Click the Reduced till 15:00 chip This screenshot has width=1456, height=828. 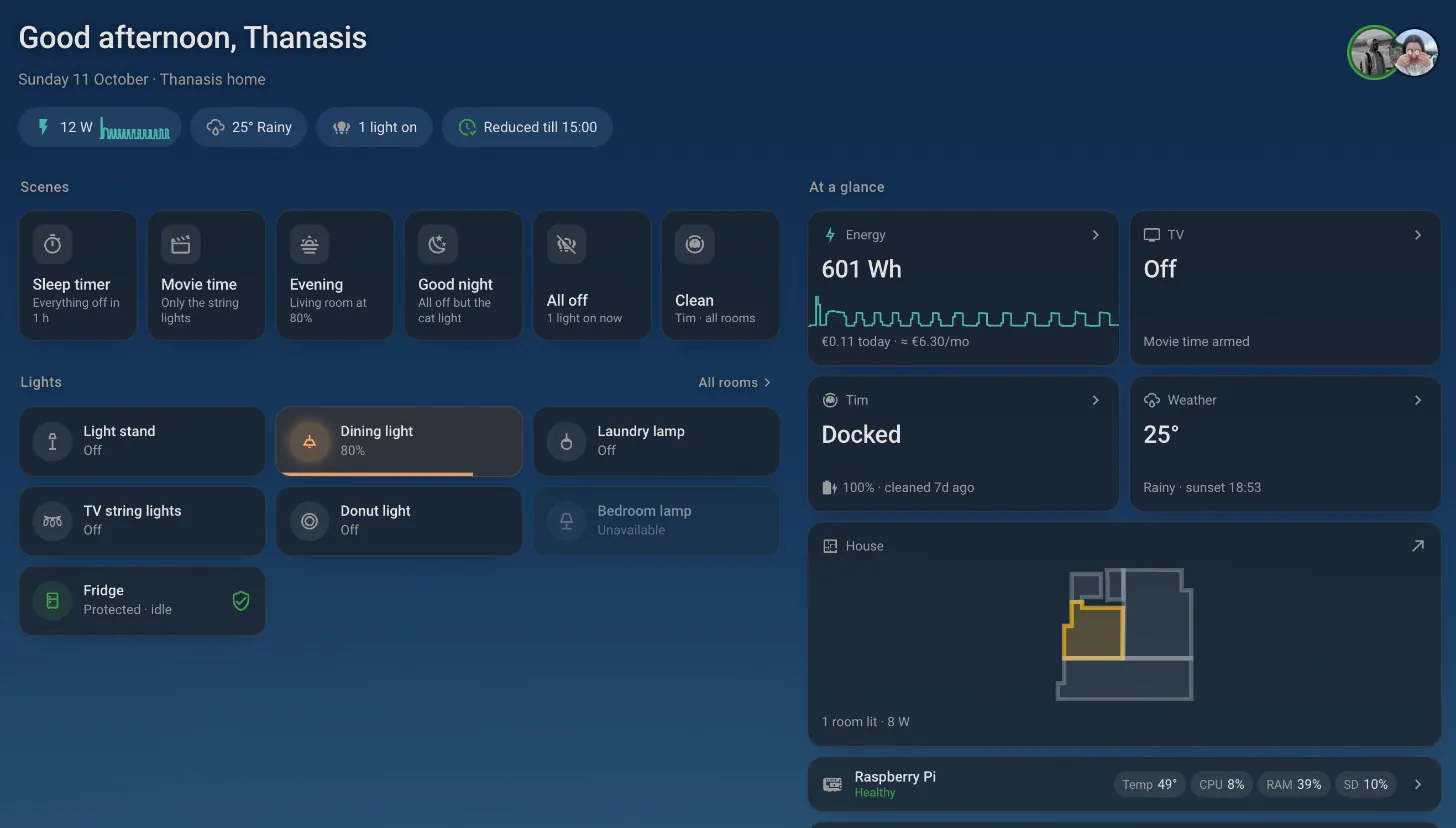[x=527, y=127]
